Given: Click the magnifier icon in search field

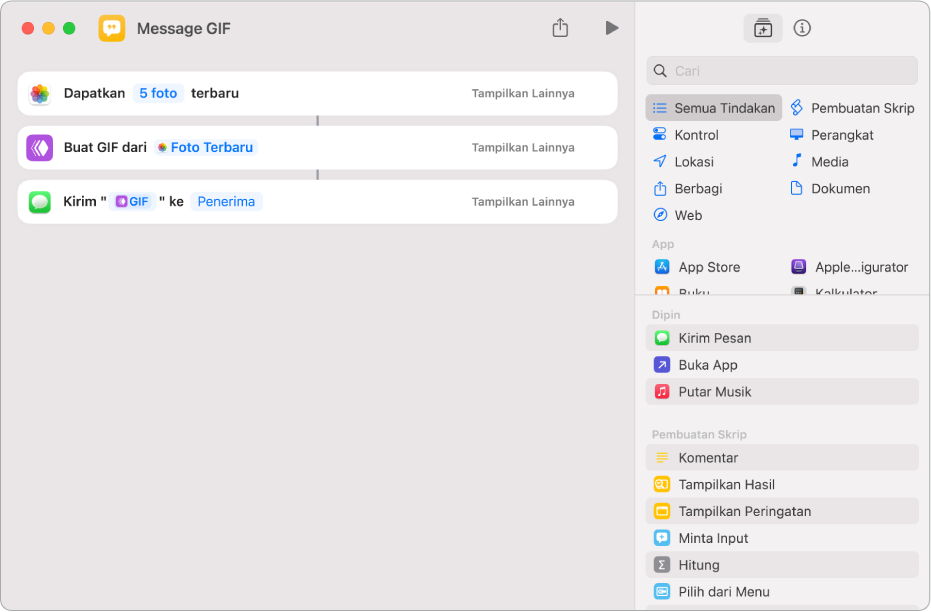Looking at the screenshot, I should (x=660, y=71).
